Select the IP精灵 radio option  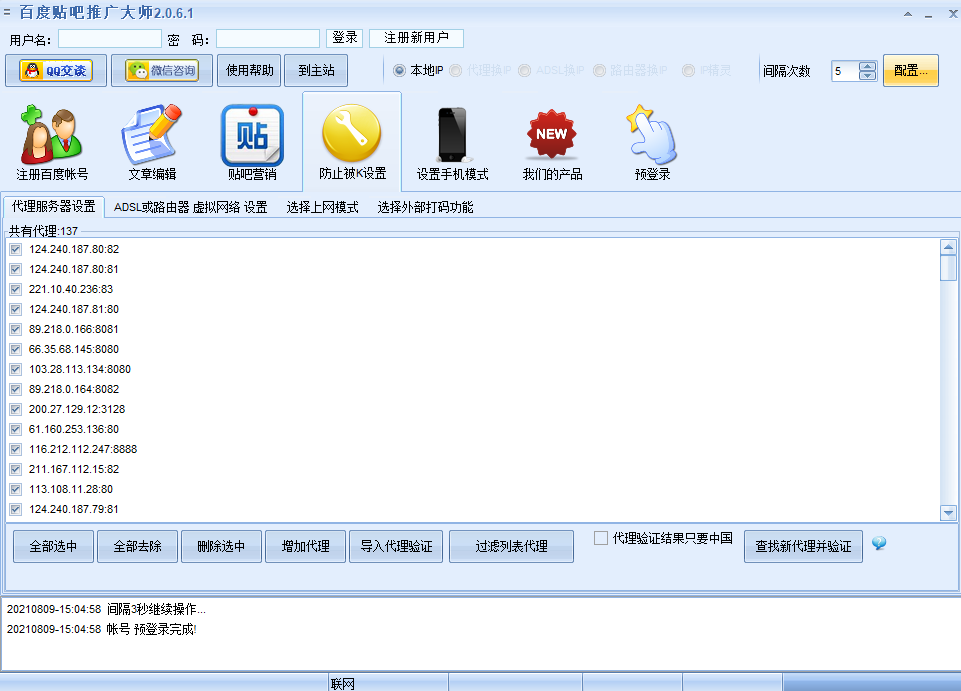point(689,71)
